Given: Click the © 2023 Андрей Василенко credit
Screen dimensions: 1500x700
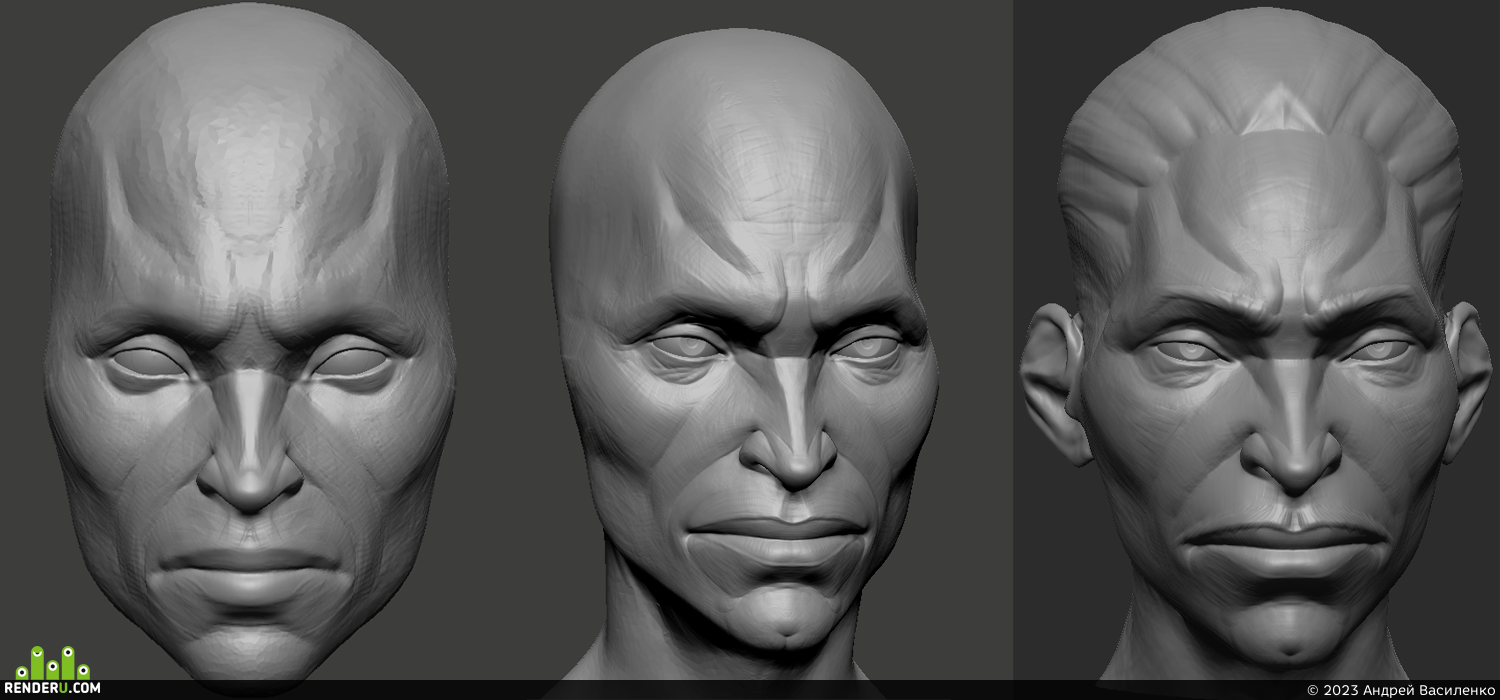Looking at the screenshot, I should [x=1400, y=690].
